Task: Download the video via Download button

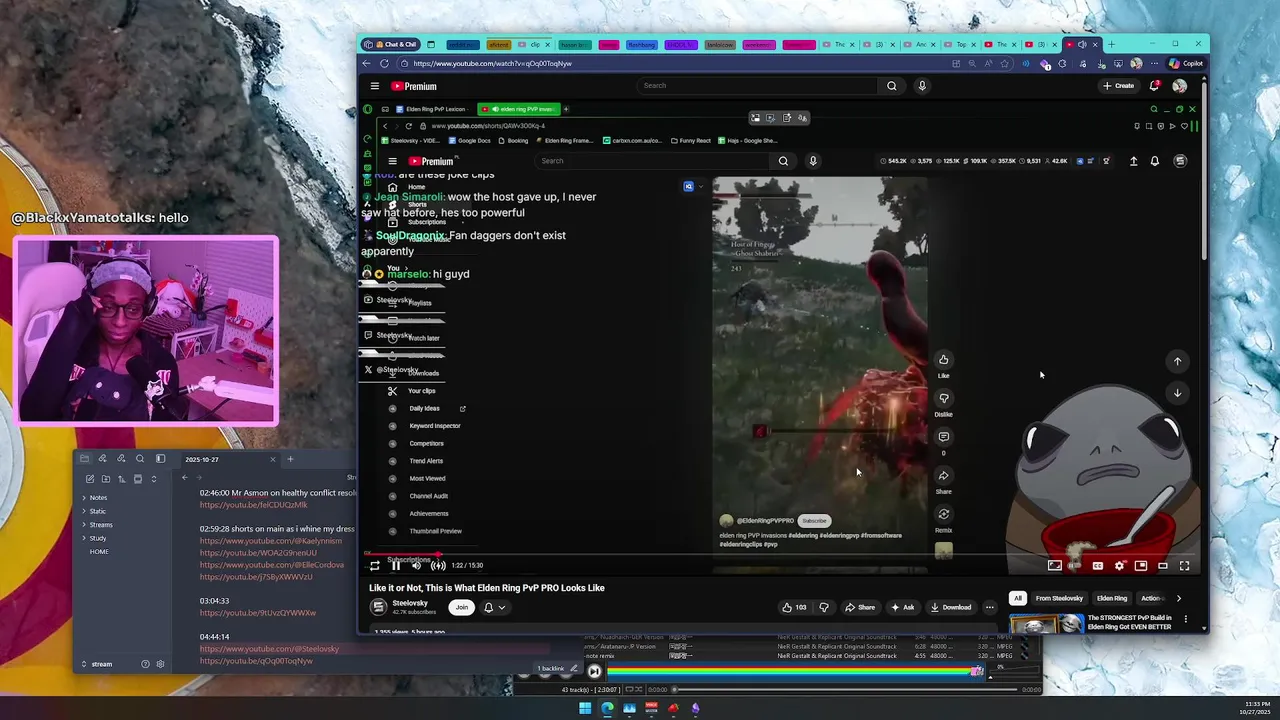Action: (950, 607)
